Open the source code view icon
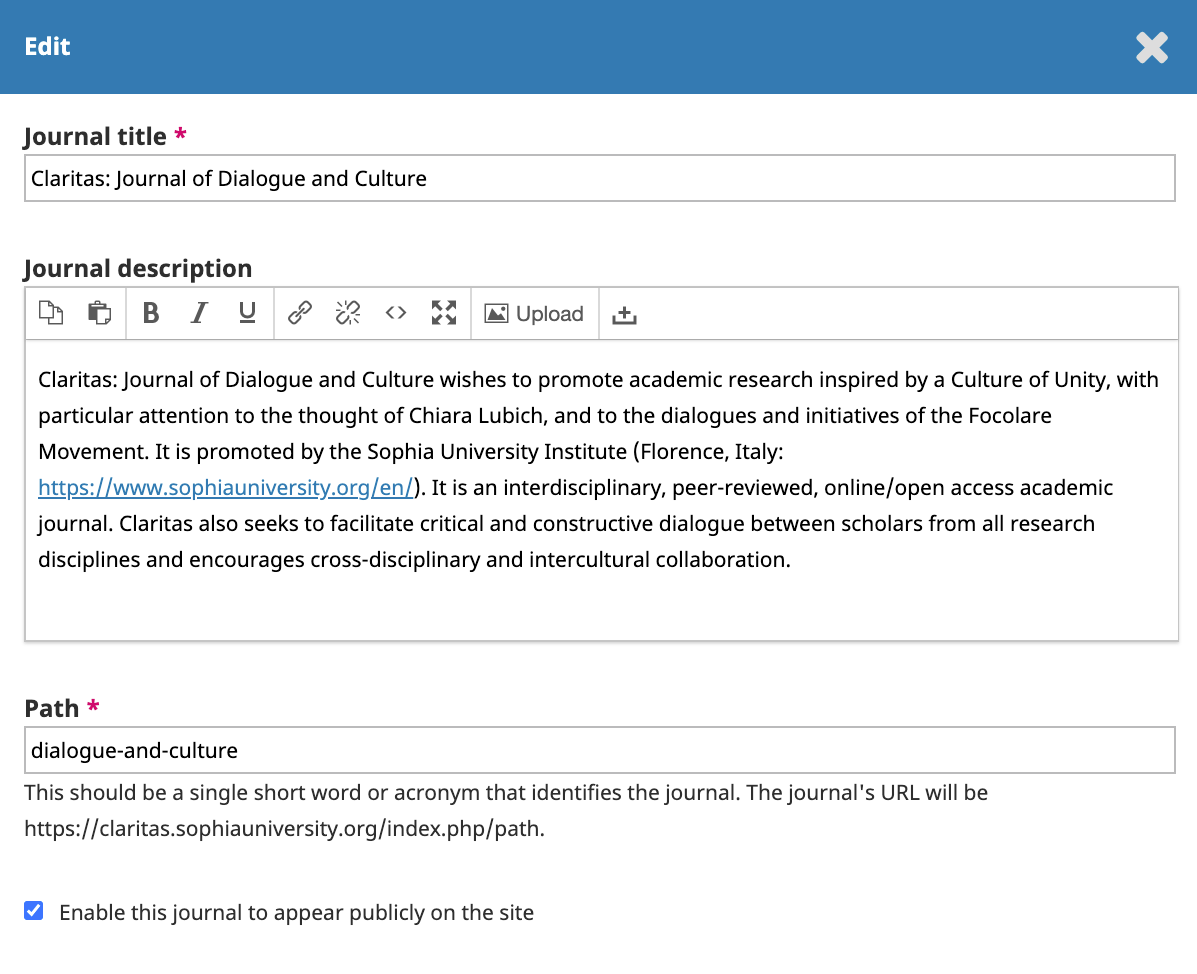The width and height of the screenshot is (1197, 974). click(395, 313)
